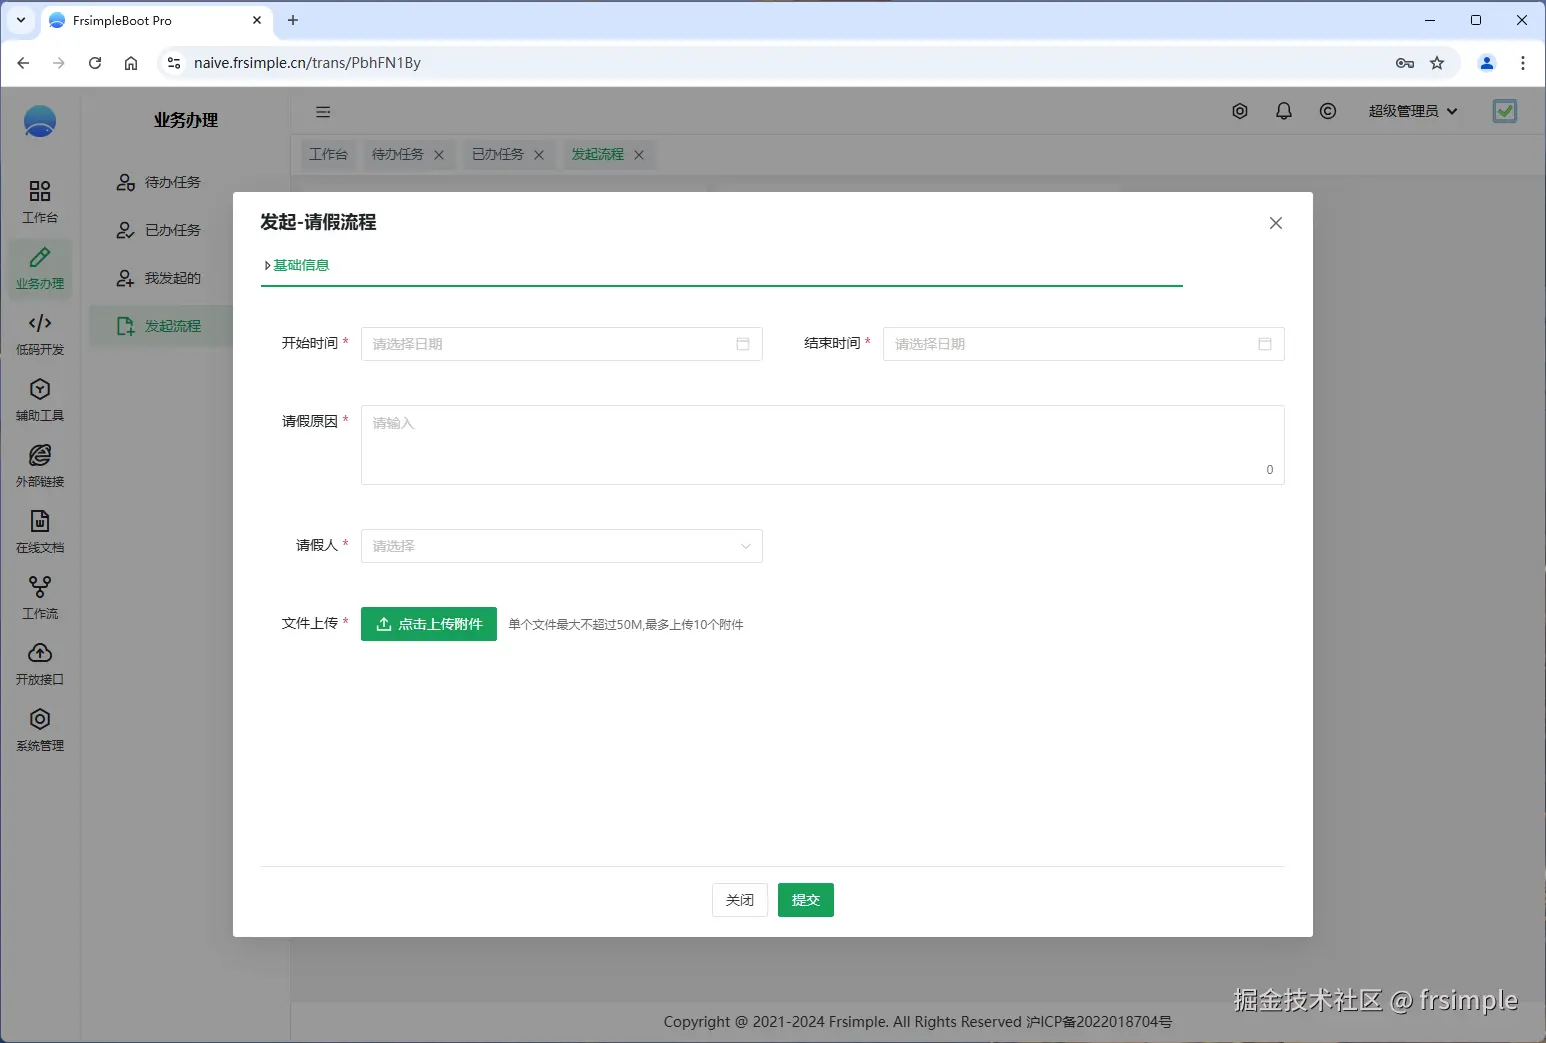Image resolution: width=1546 pixels, height=1043 pixels.
Task: Open 辅助工具 in the sidebar
Action: point(39,399)
